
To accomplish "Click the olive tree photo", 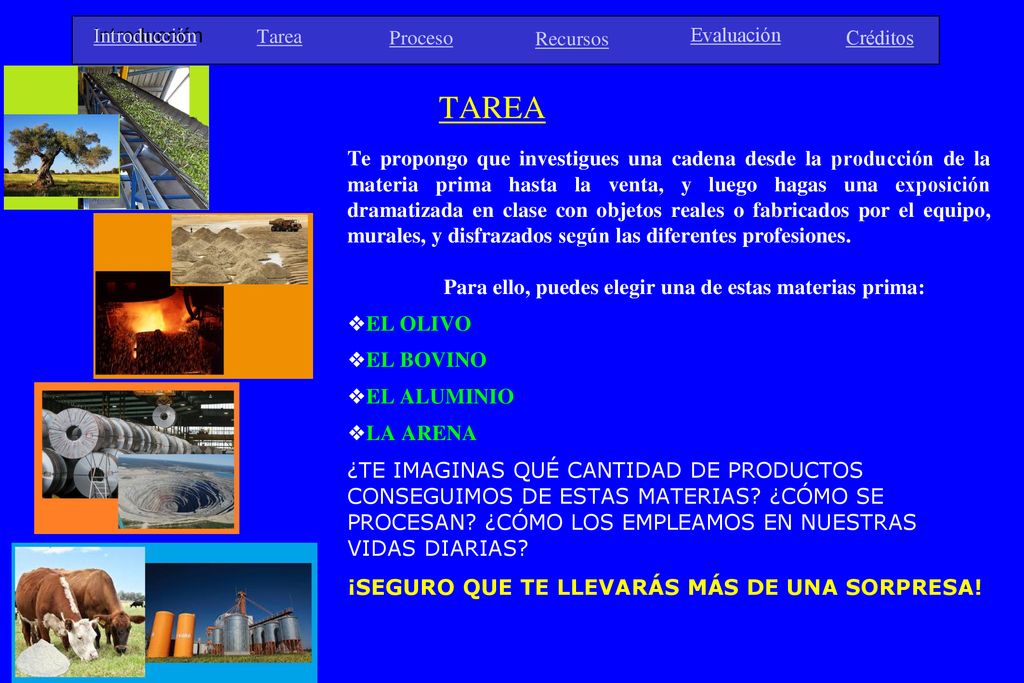I will [x=62, y=155].
